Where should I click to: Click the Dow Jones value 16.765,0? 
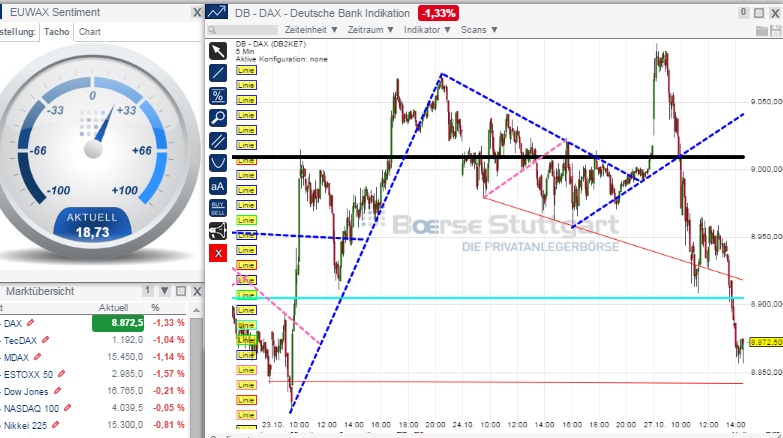[125, 391]
